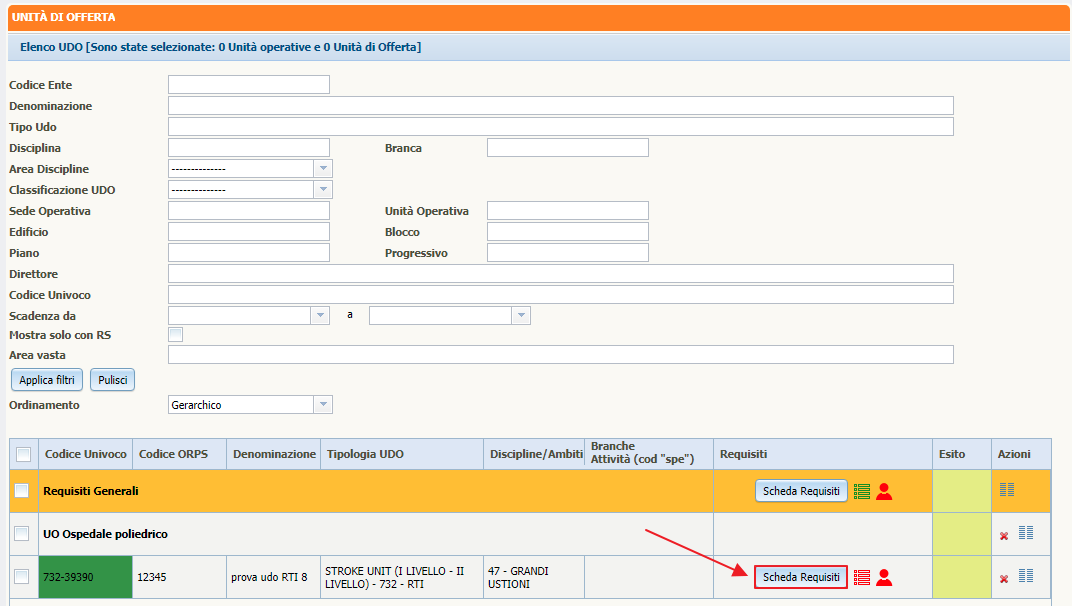Image resolution: width=1074 pixels, height=606 pixels.
Task: Click grid actions icon in prova udo RTI 8 row
Action: (1025, 576)
